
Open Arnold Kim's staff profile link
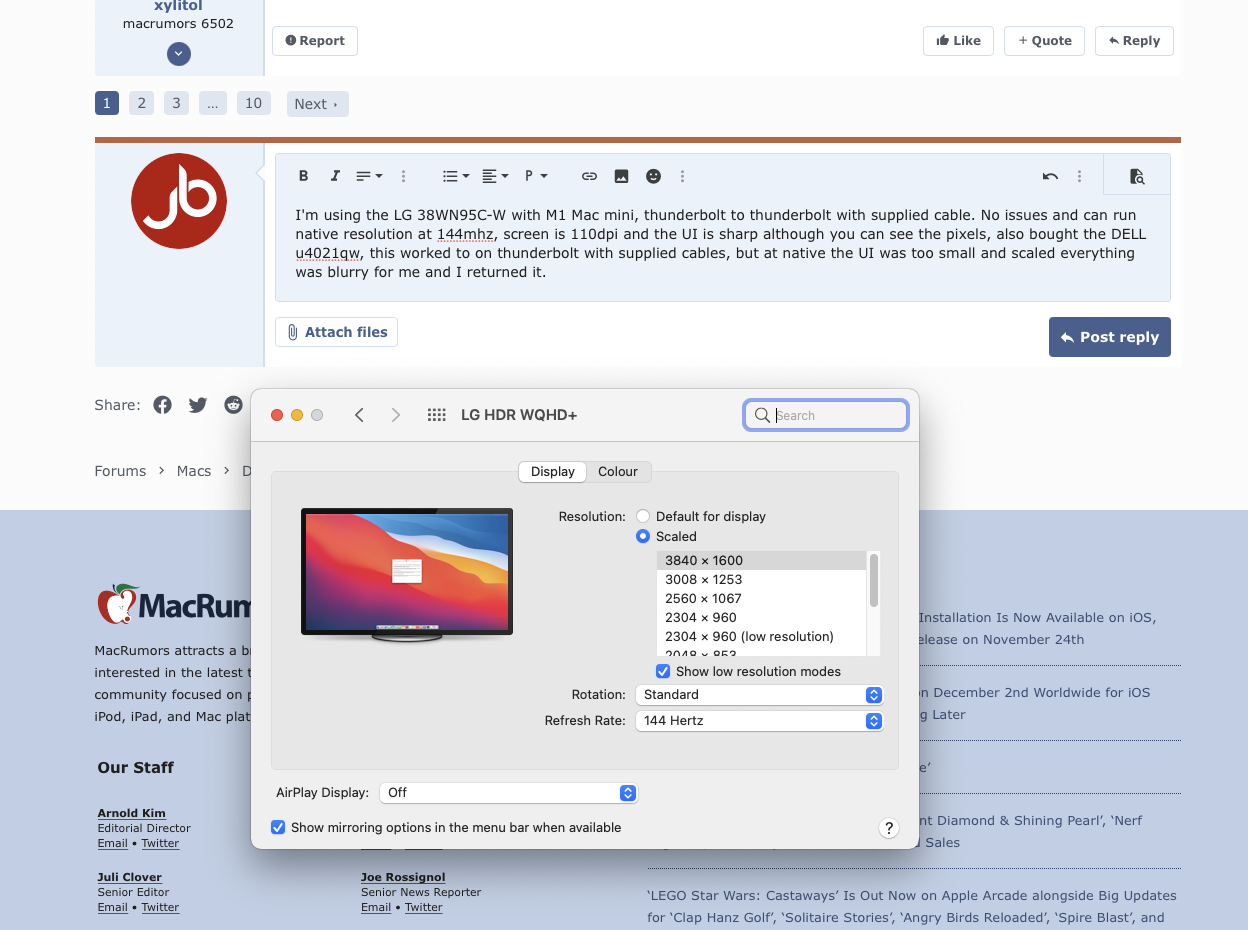(x=132, y=813)
